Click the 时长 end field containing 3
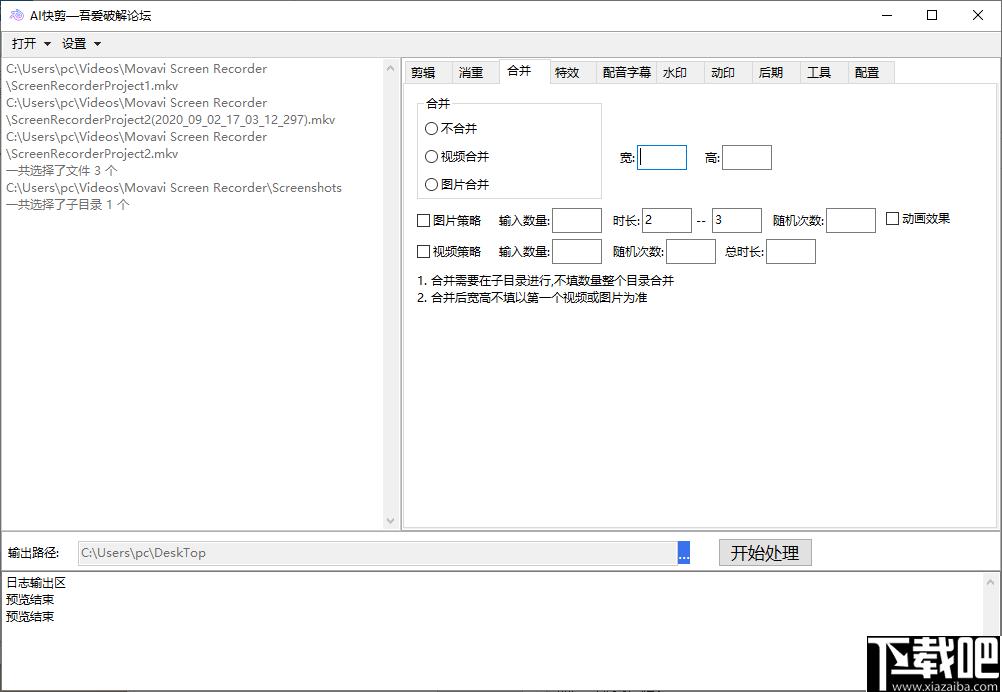1002x692 pixels. [x=737, y=220]
